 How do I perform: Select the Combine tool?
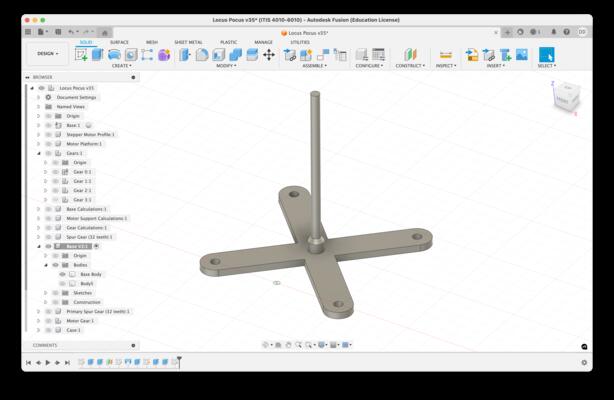pyautogui.click(x=235, y=55)
